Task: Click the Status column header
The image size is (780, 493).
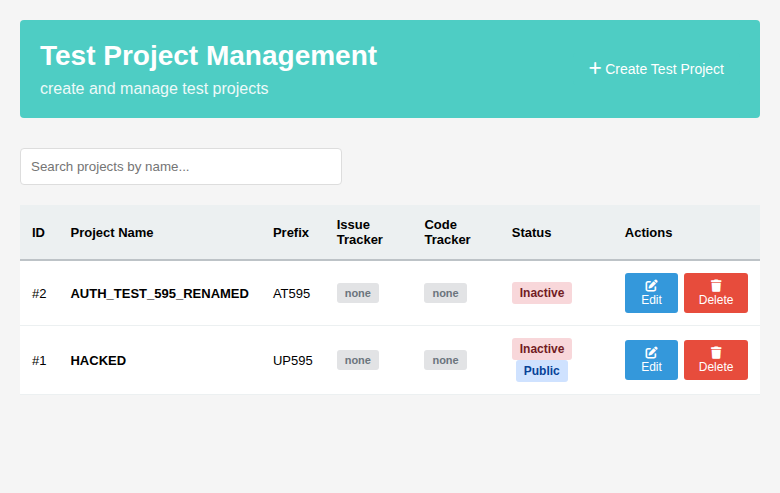Action: (x=531, y=233)
